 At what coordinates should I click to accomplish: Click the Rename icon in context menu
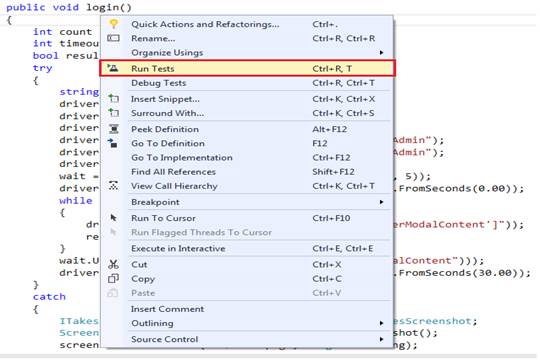[x=113, y=38]
